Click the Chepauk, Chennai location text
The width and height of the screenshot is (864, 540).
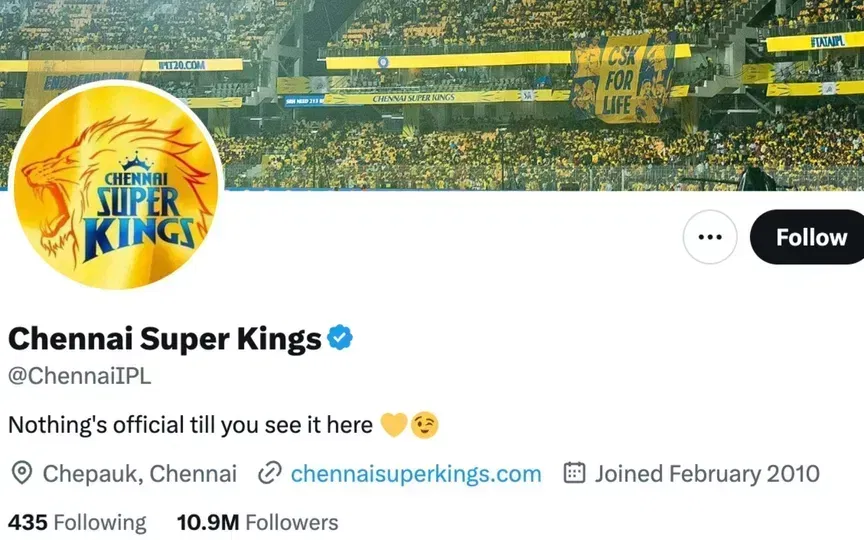click(139, 473)
